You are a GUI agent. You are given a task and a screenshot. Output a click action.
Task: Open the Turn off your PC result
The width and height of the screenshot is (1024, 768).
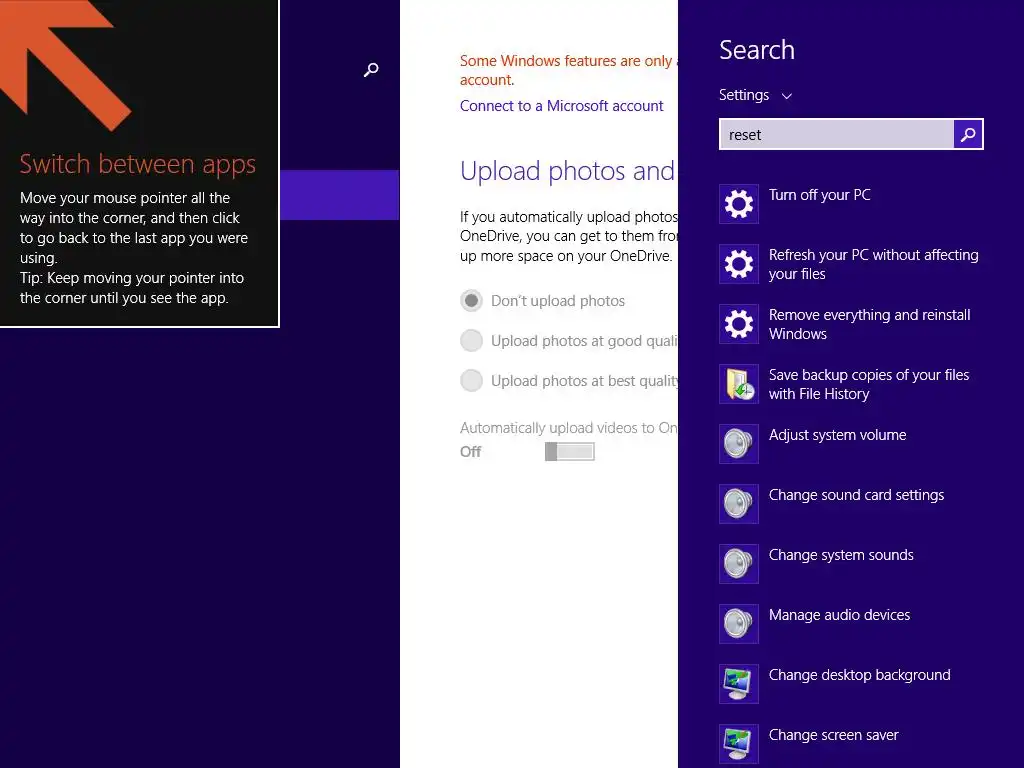click(x=852, y=204)
